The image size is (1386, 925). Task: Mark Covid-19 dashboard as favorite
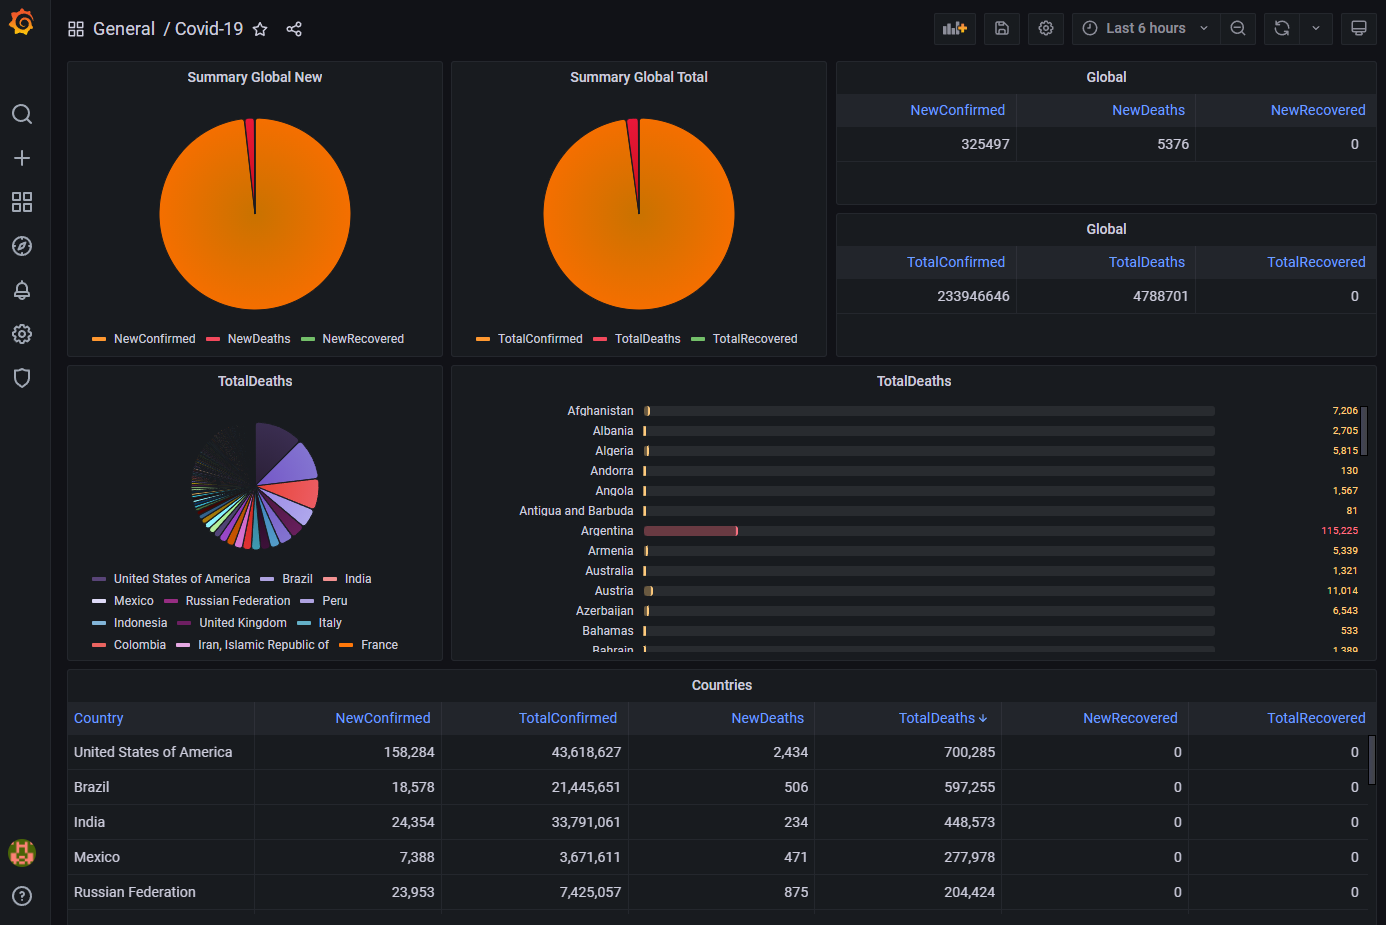[x=260, y=29]
